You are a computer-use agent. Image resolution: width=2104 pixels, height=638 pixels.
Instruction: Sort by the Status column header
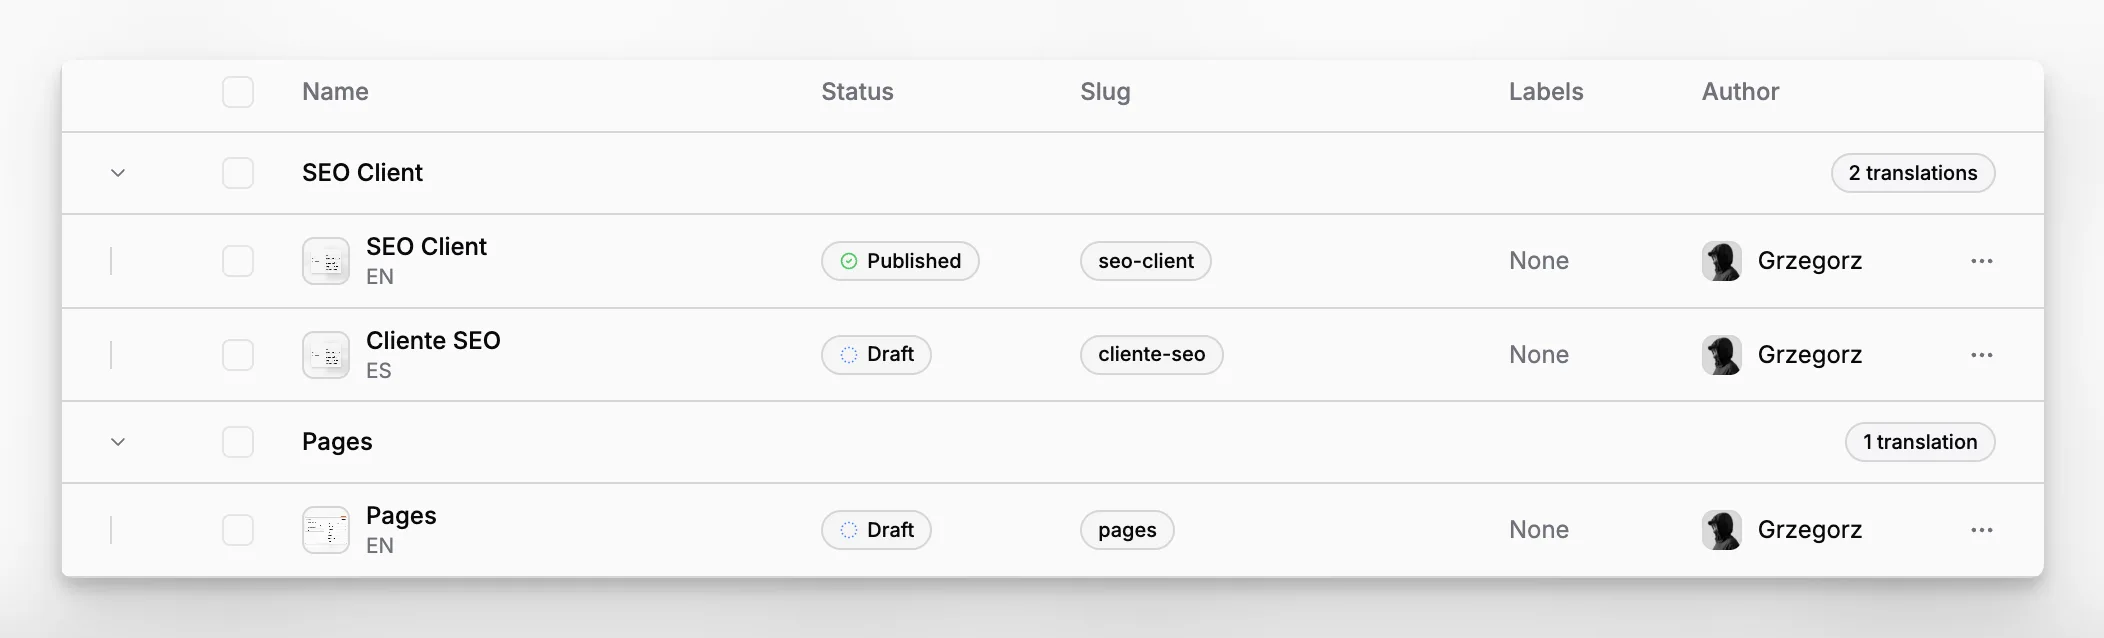[857, 92]
